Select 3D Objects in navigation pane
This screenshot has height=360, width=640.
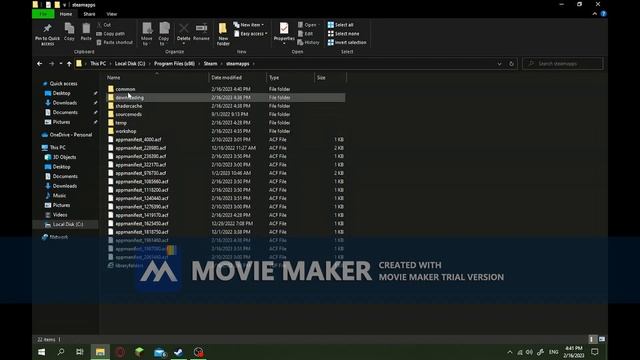click(64, 157)
